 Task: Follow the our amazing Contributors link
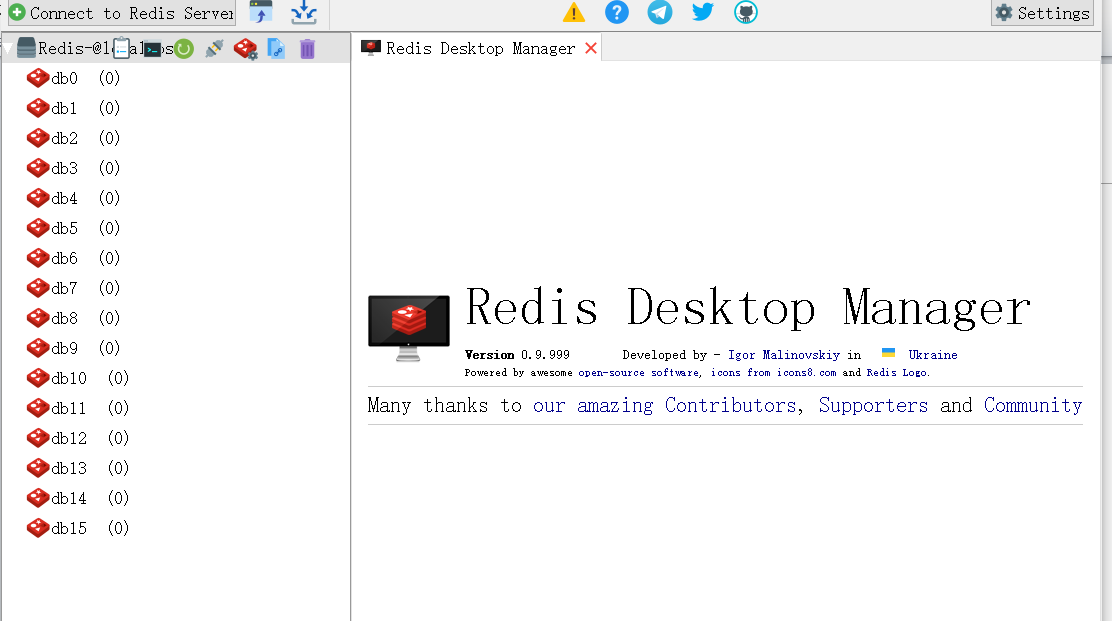(665, 405)
